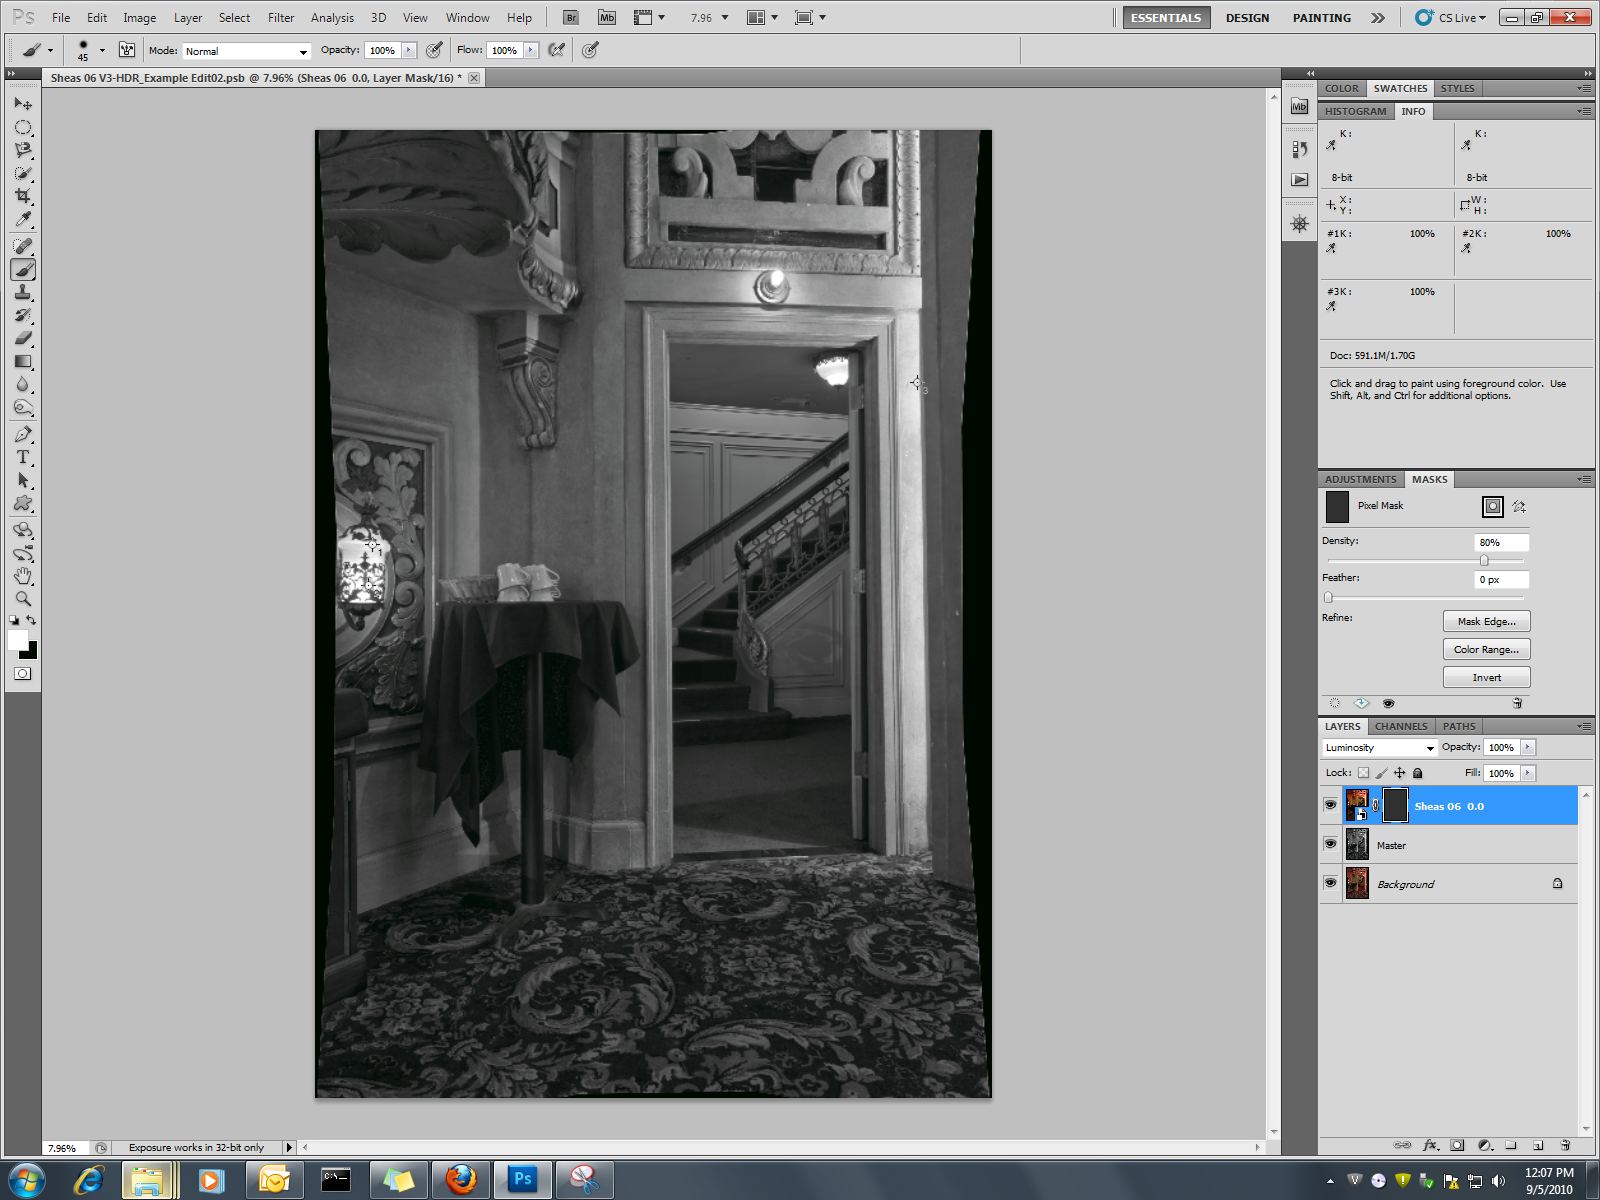Select the Gradient tool
The height and width of the screenshot is (1200, 1600).
click(23, 361)
